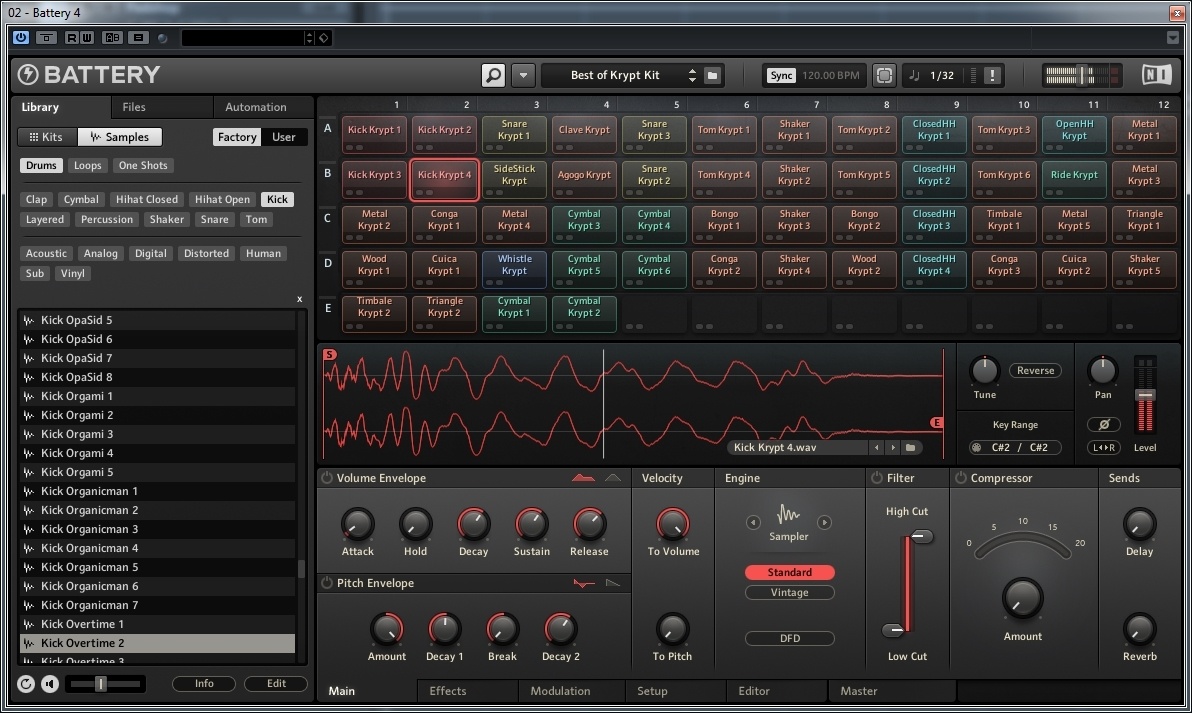Toggle the speaker prehear icon
The height and width of the screenshot is (713, 1192).
(50, 683)
